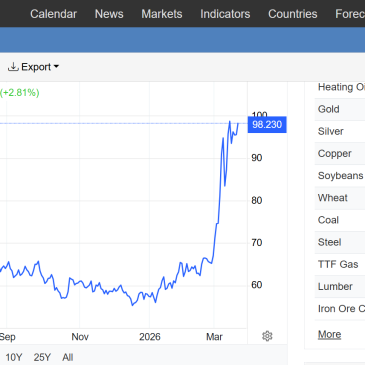Image resolution: width=365 pixels, height=365 pixels.
Task: Click the 2026 x-axis label
Action: click(x=150, y=337)
